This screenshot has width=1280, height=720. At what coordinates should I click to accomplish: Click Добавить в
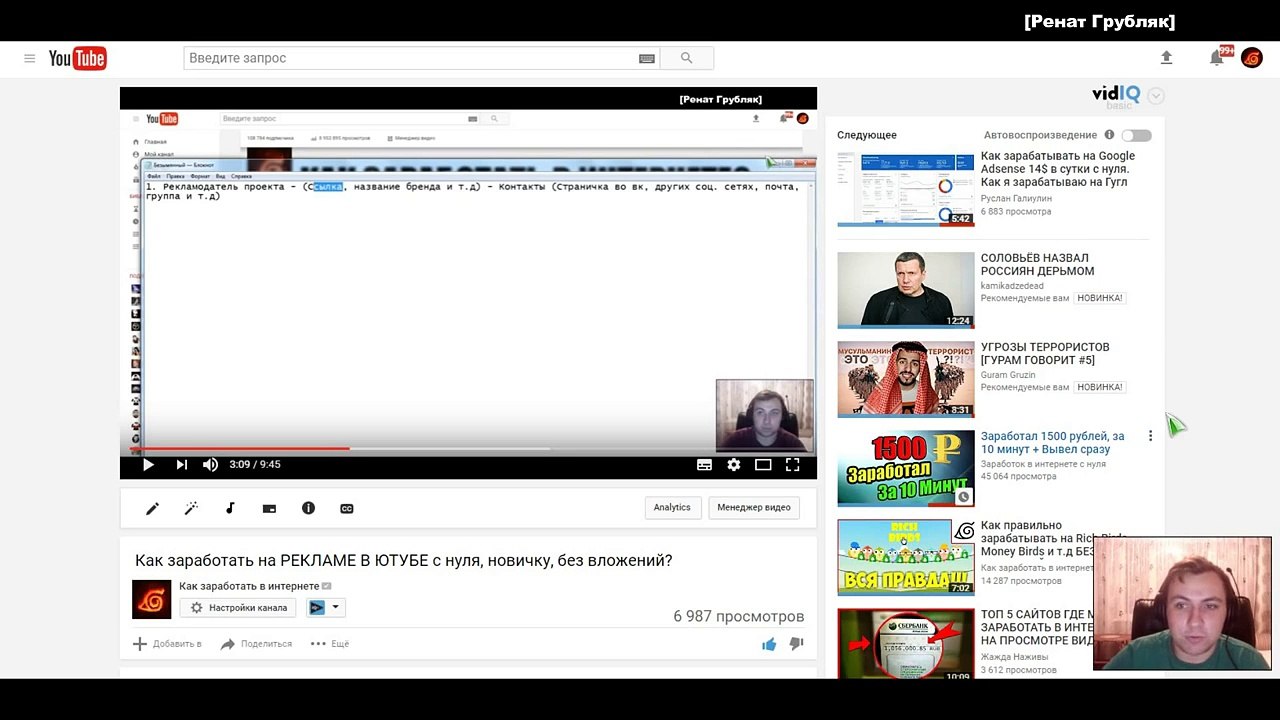pos(167,644)
